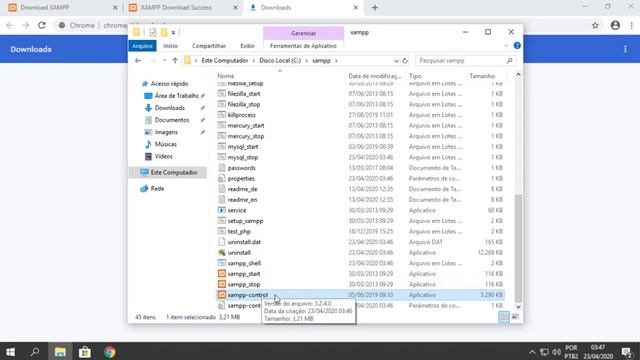Image resolution: width=640 pixels, height=360 pixels.
Task: Select the readme_en file
Action: click(x=242, y=200)
